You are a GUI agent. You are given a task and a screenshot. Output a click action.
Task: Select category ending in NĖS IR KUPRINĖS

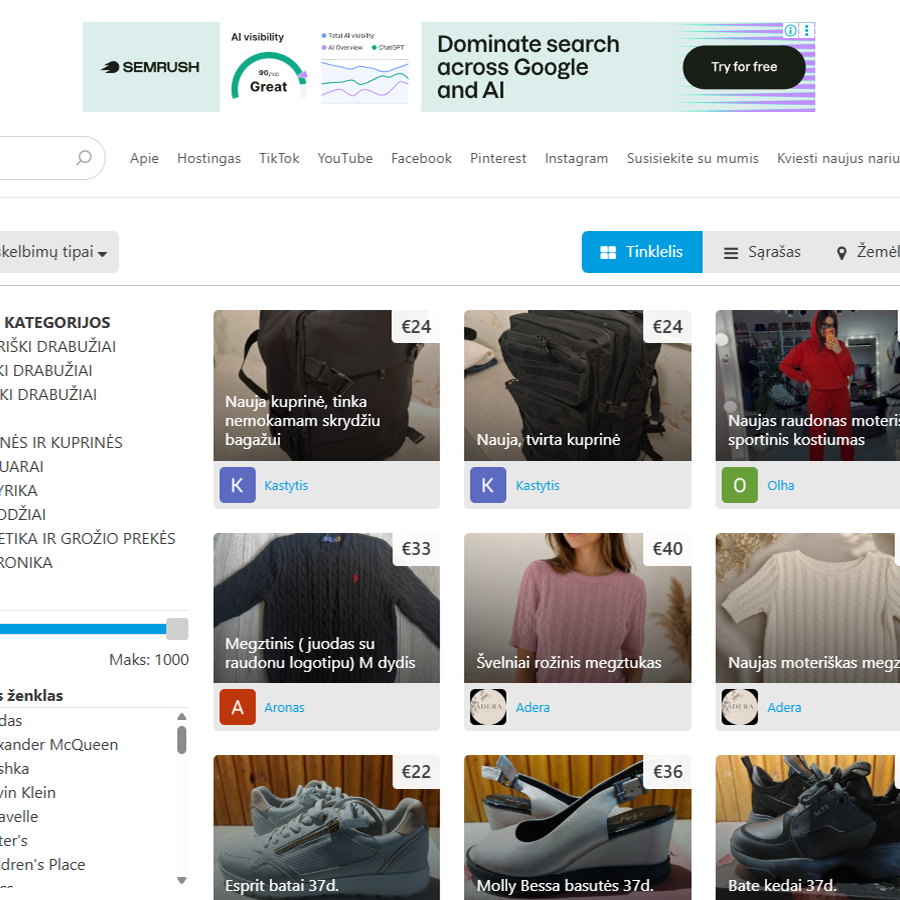click(61, 443)
